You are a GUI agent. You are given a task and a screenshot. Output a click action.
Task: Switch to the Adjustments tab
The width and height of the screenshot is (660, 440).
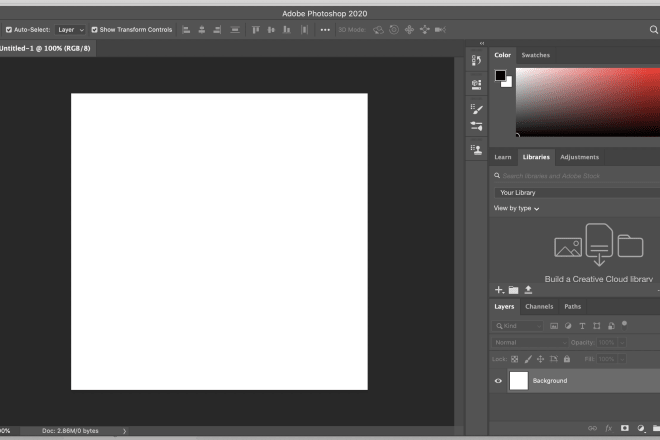pyautogui.click(x=580, y=157)
